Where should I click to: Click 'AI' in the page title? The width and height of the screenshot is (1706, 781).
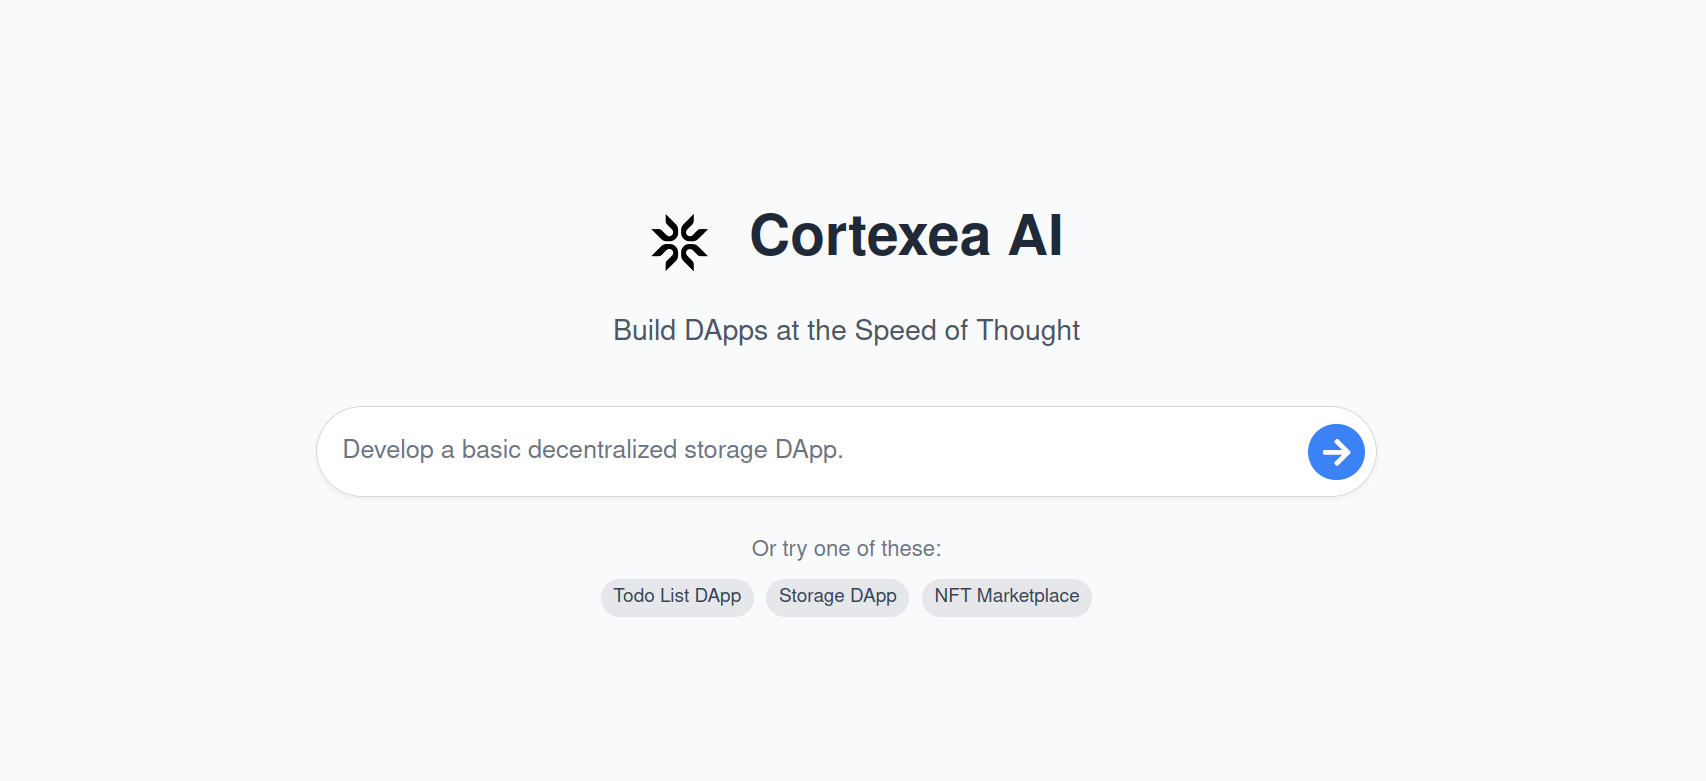[x=1035, y=236]
